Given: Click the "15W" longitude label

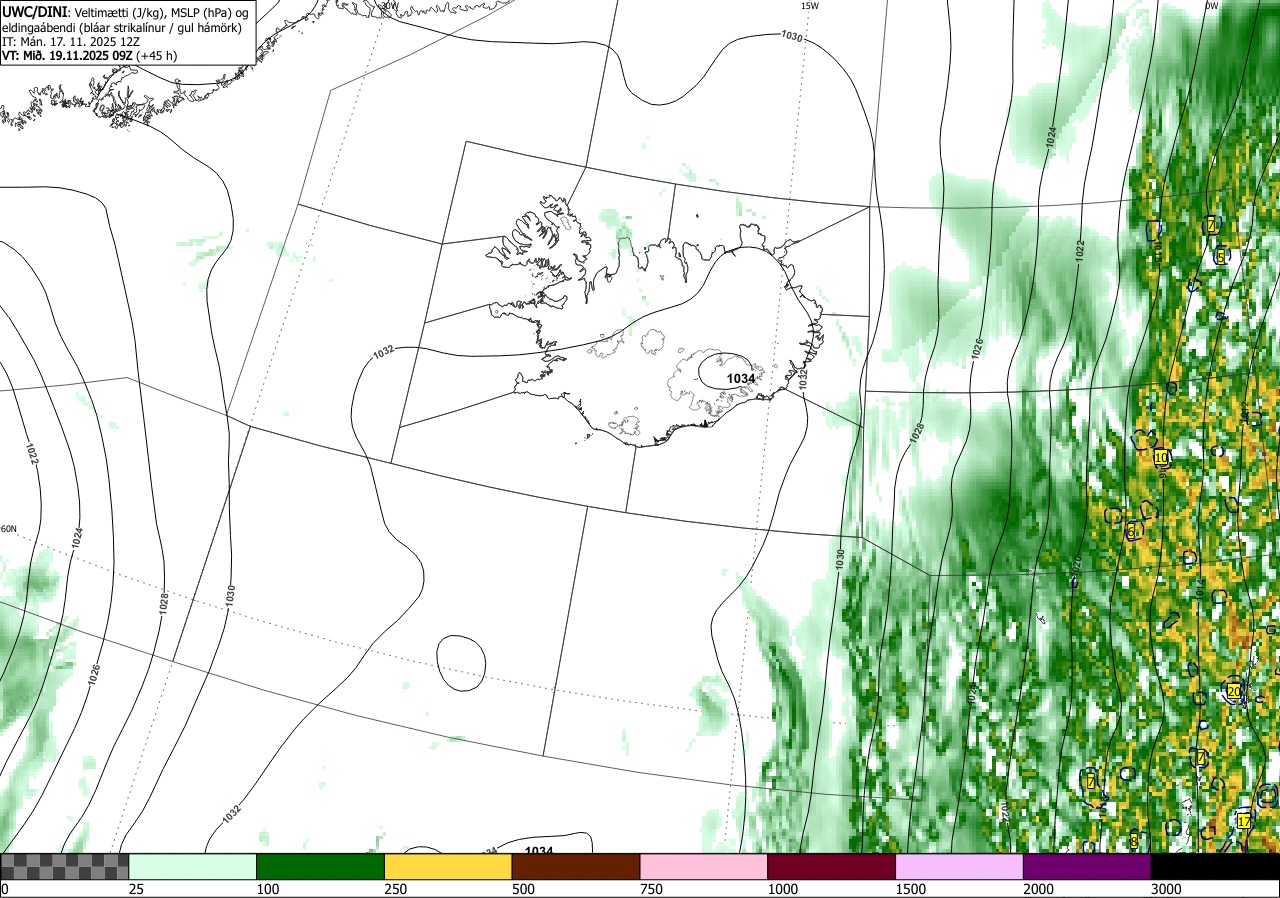Looking at the screenshot, I should click(810, 6).
